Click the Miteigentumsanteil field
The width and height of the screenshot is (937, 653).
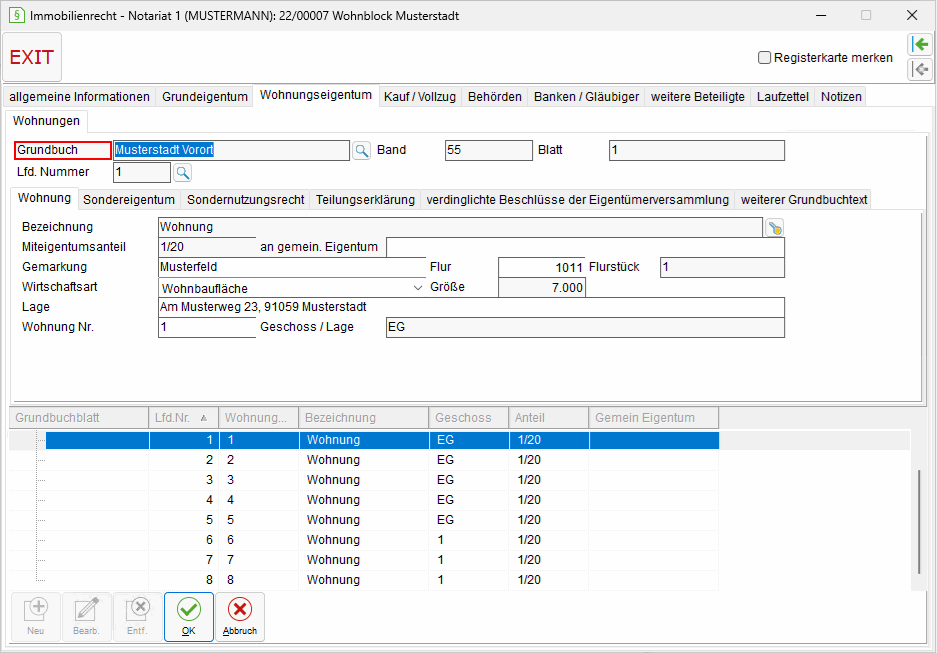(x=207, y=247)
